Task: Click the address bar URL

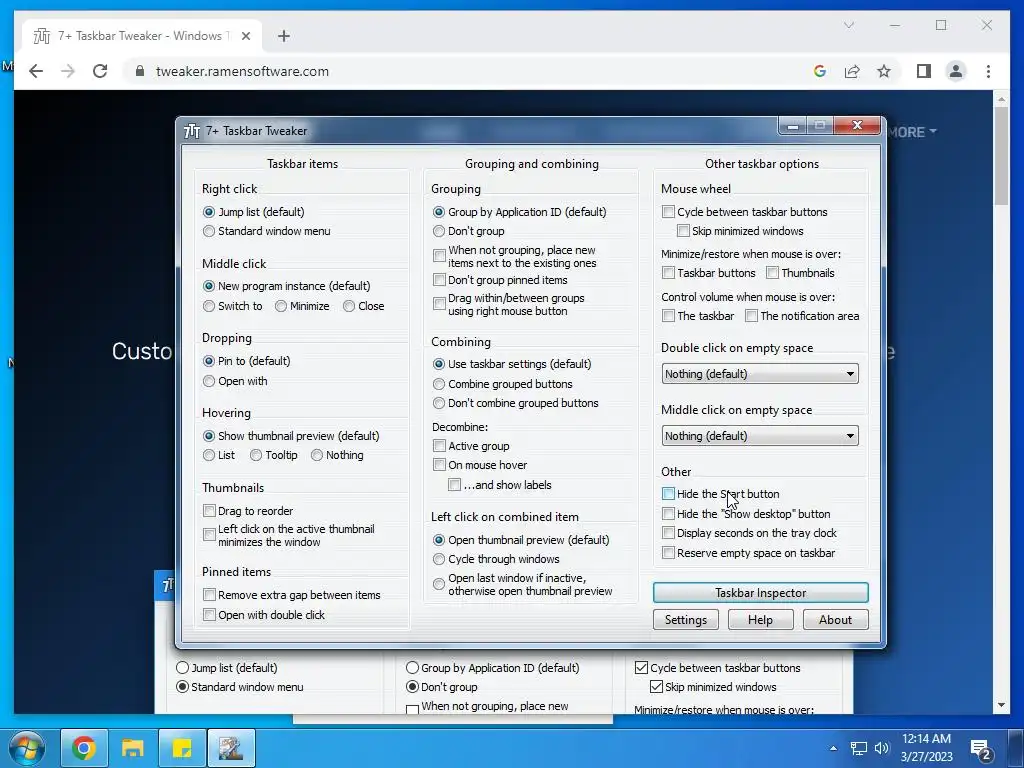Action: pyautogui.click(x=242, y=71)
